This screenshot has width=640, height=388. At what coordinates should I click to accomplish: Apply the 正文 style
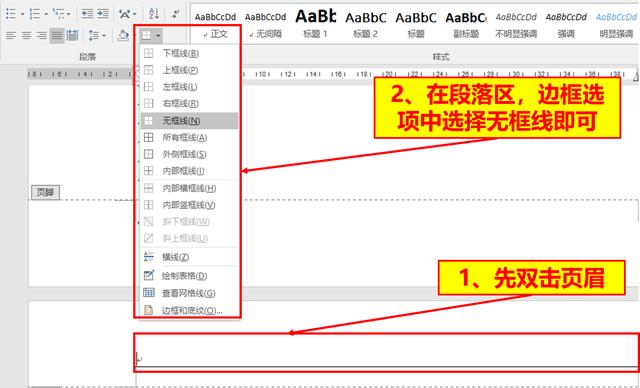(x=216, y=24)
